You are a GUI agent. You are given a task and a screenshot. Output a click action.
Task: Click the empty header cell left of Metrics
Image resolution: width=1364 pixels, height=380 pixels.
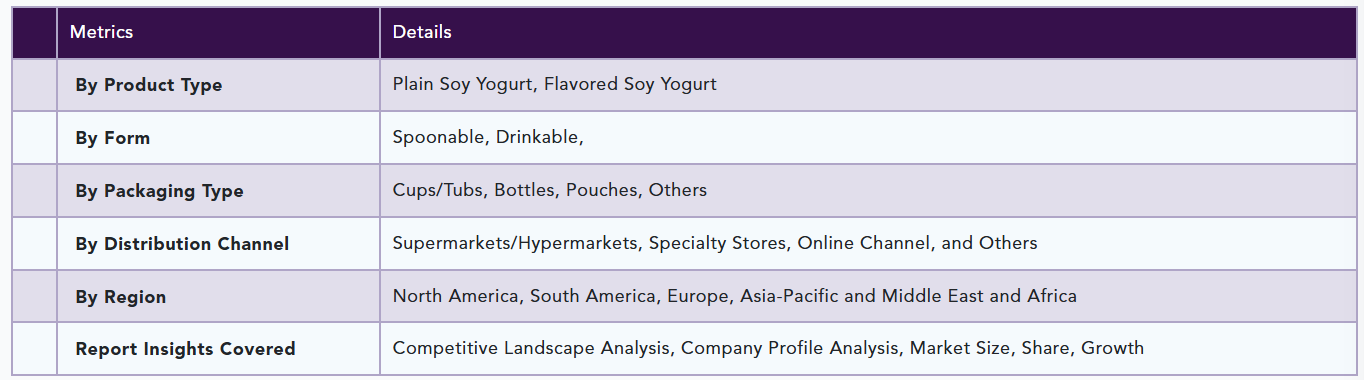[35, 32]
